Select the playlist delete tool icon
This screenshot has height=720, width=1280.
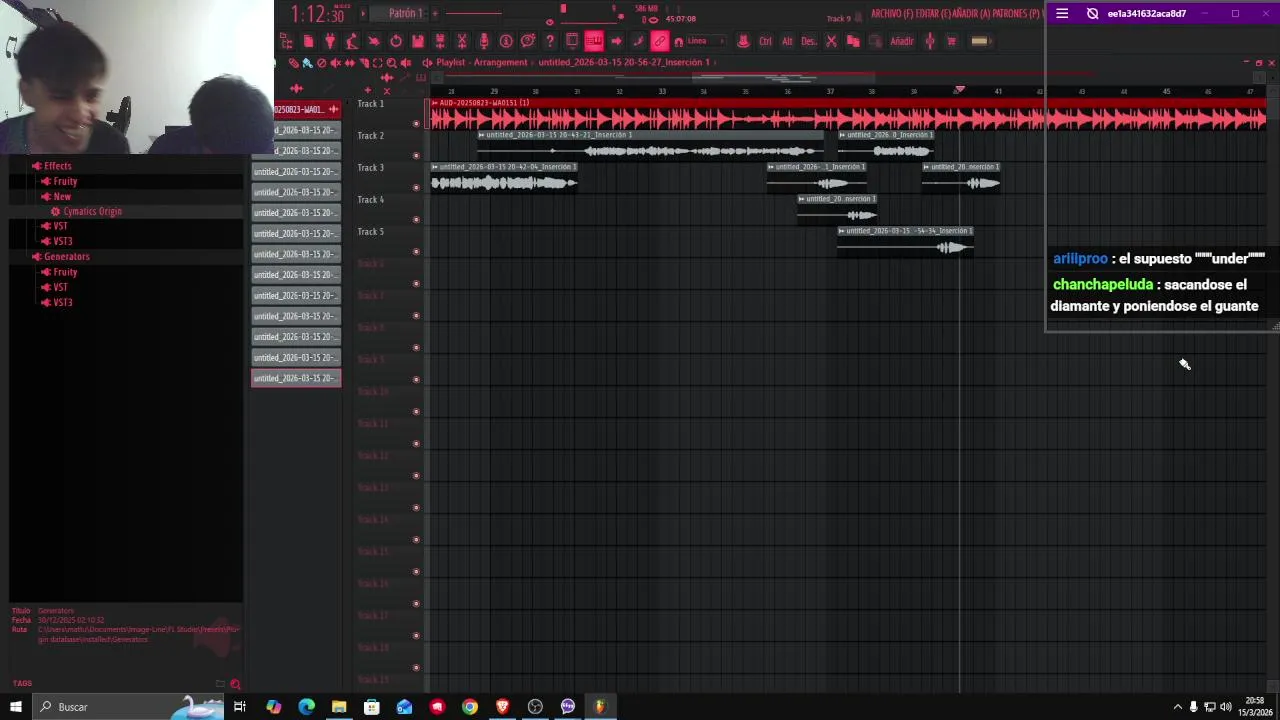point(321,63)
